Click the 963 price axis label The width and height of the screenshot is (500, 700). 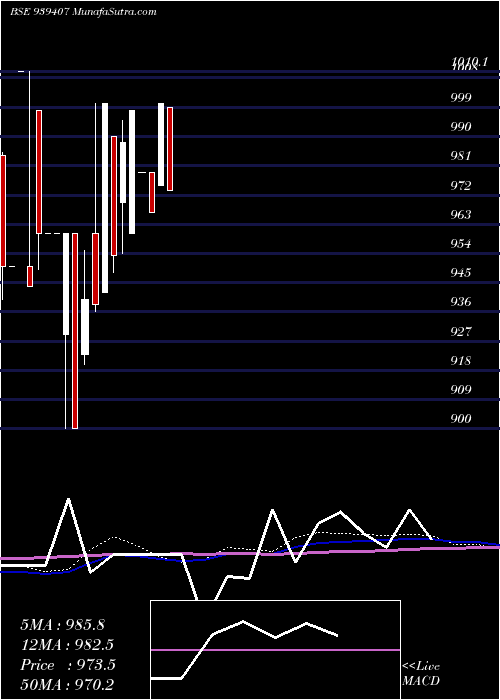(461, 215)
